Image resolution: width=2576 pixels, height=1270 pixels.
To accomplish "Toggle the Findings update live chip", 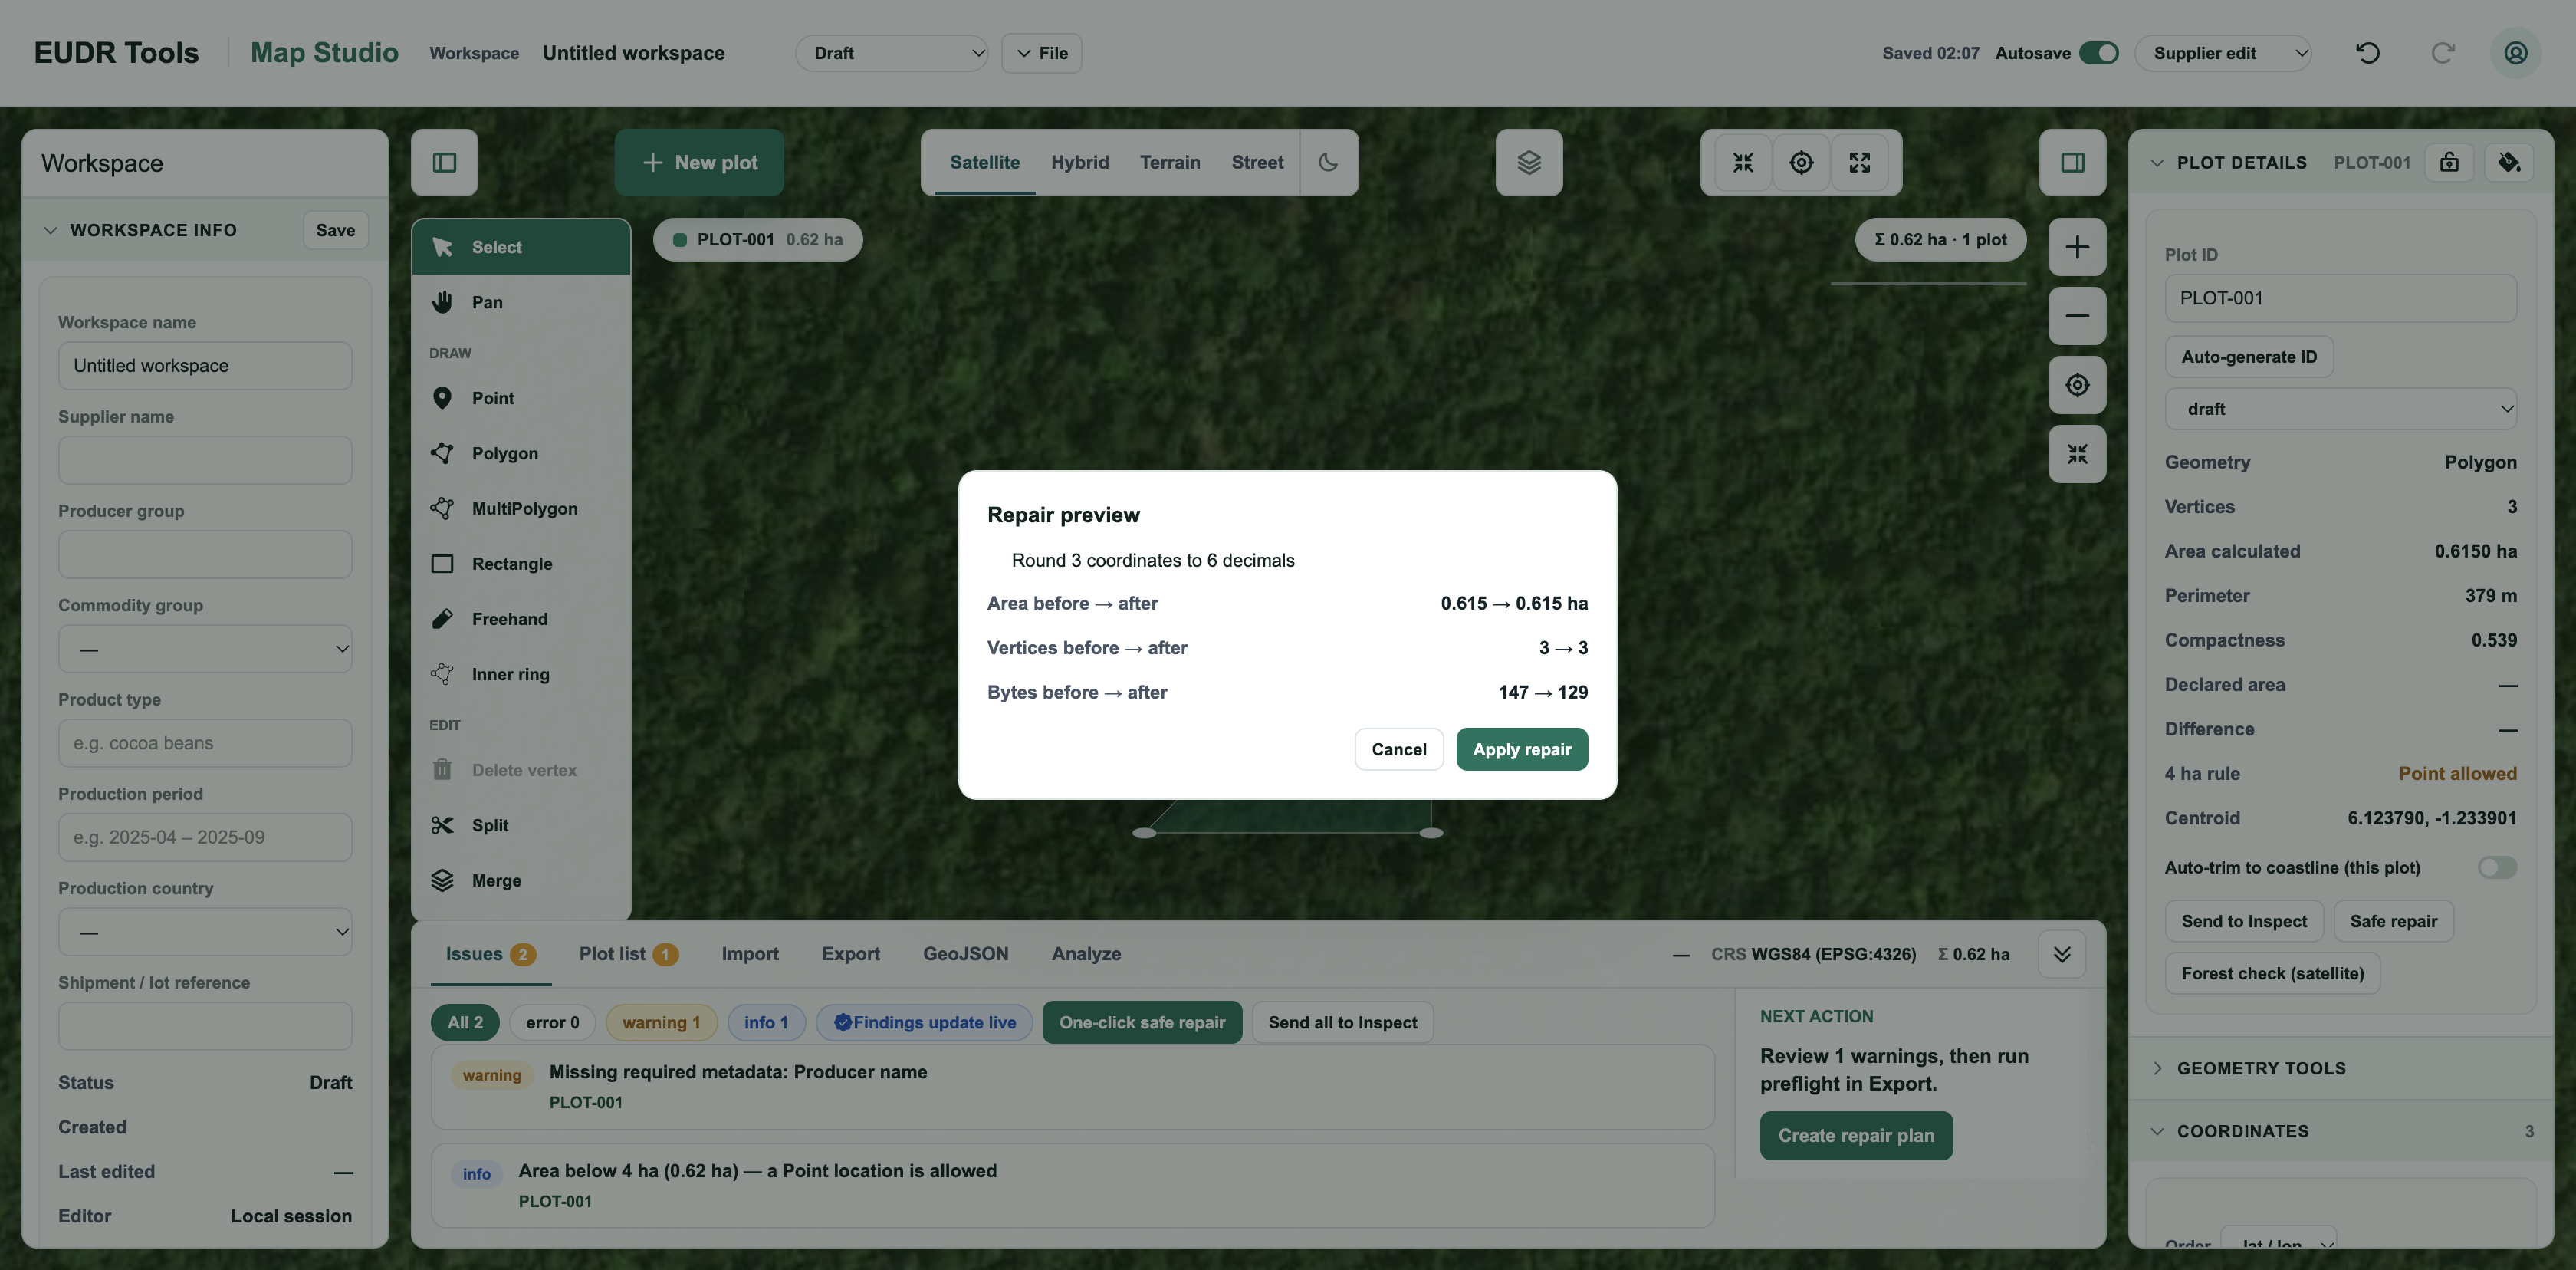I will point(924,1022).
